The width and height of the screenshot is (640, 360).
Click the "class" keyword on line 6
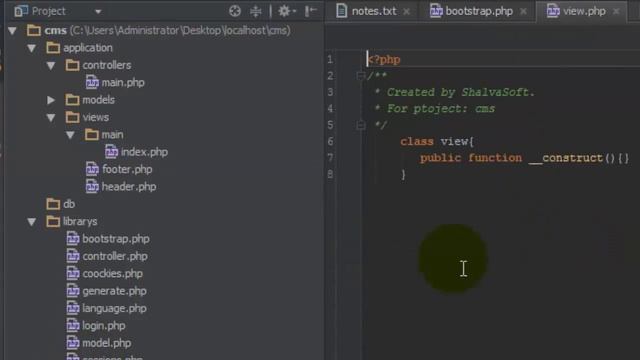pos(417,142)
